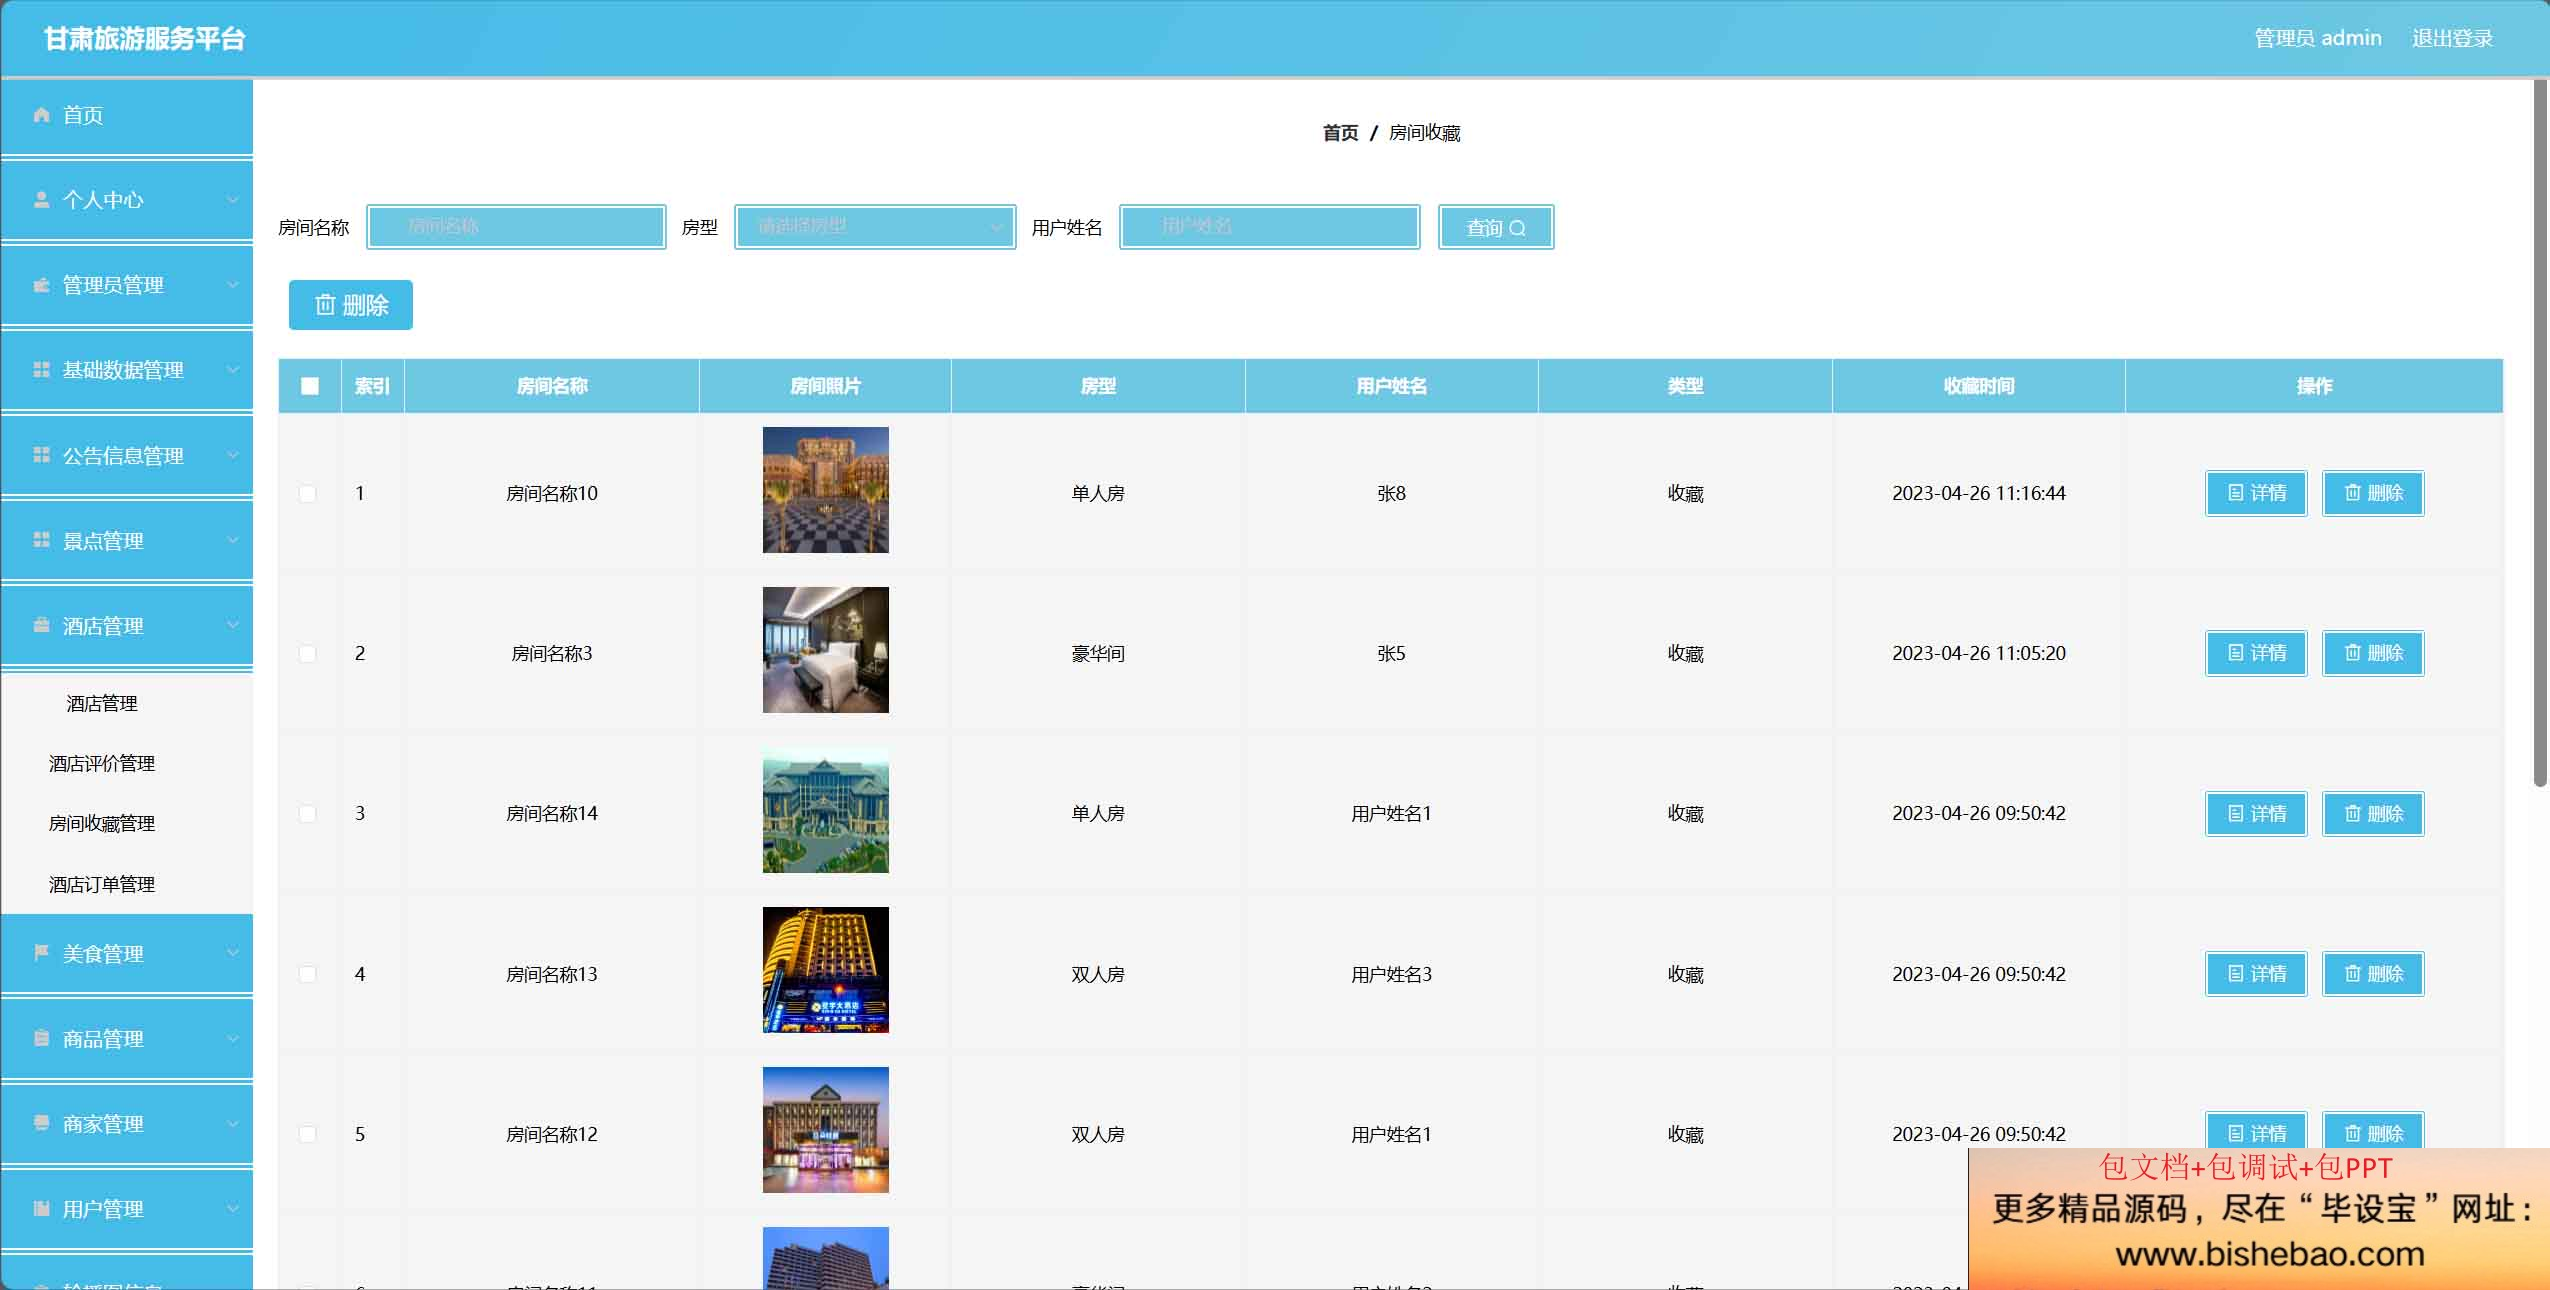
Task: Click 删除 button for 房间名称12 row
Action: [x=2373, y=1133]
